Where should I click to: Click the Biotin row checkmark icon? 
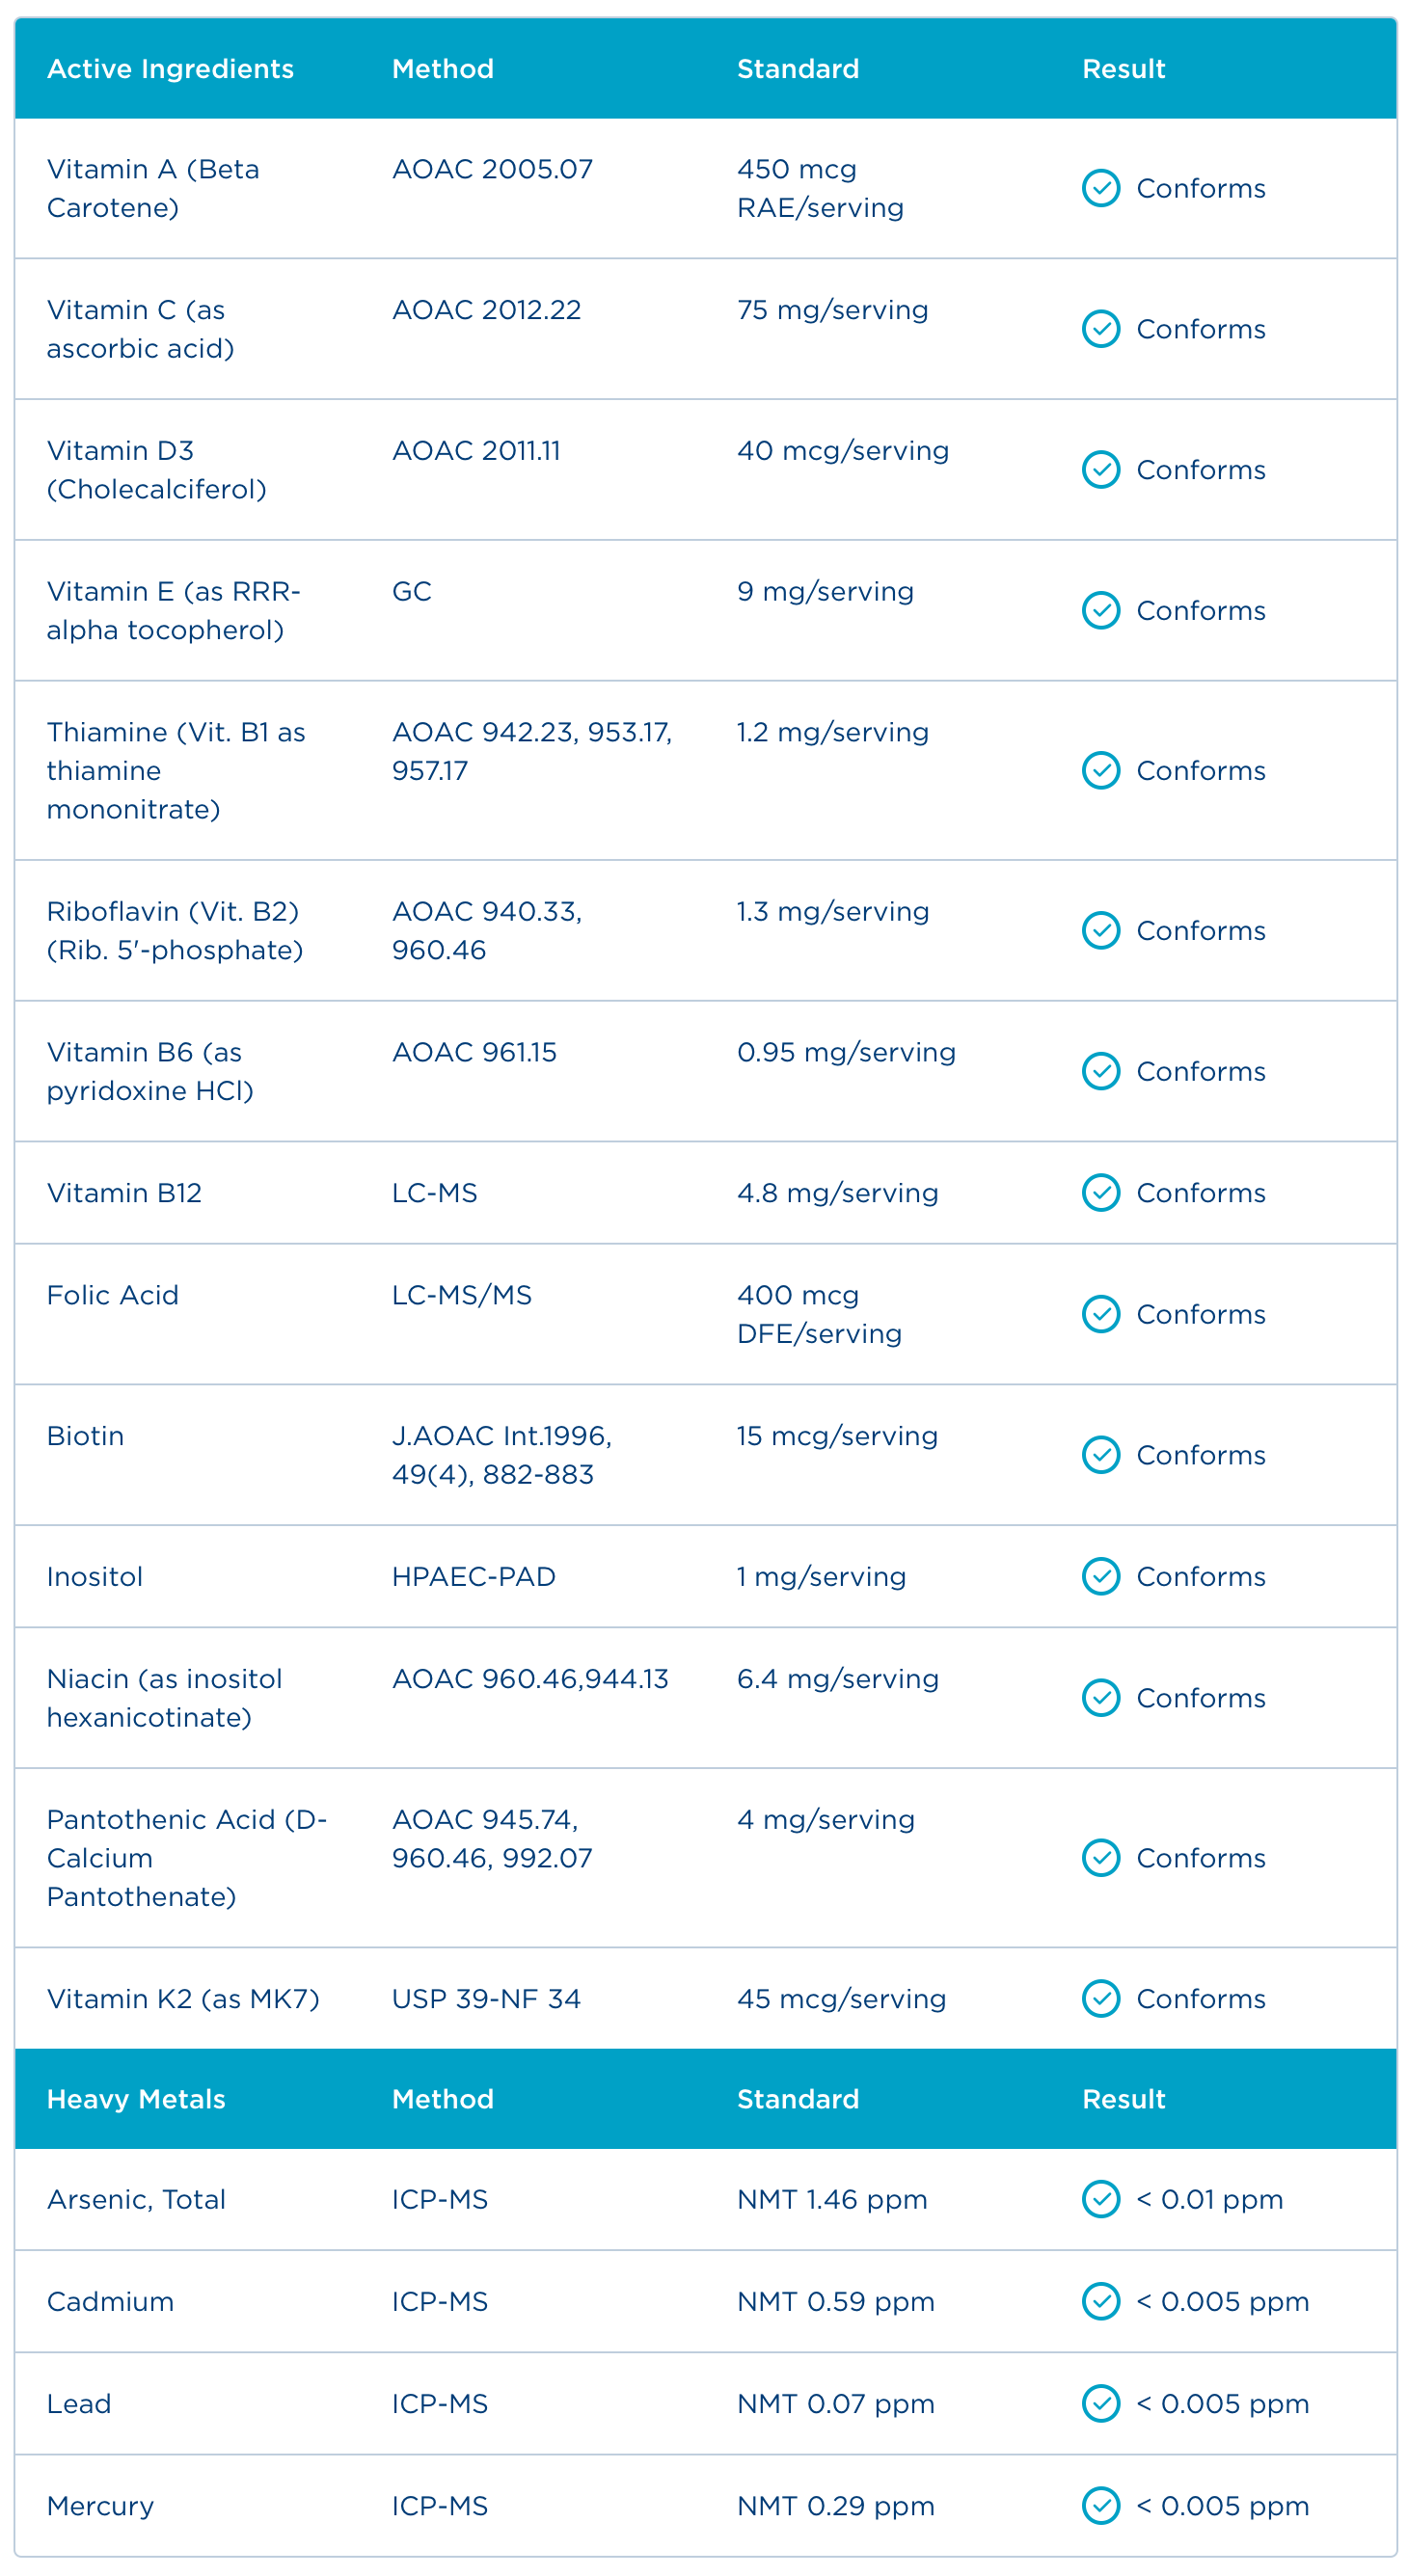click(x=1100, y=1454)
